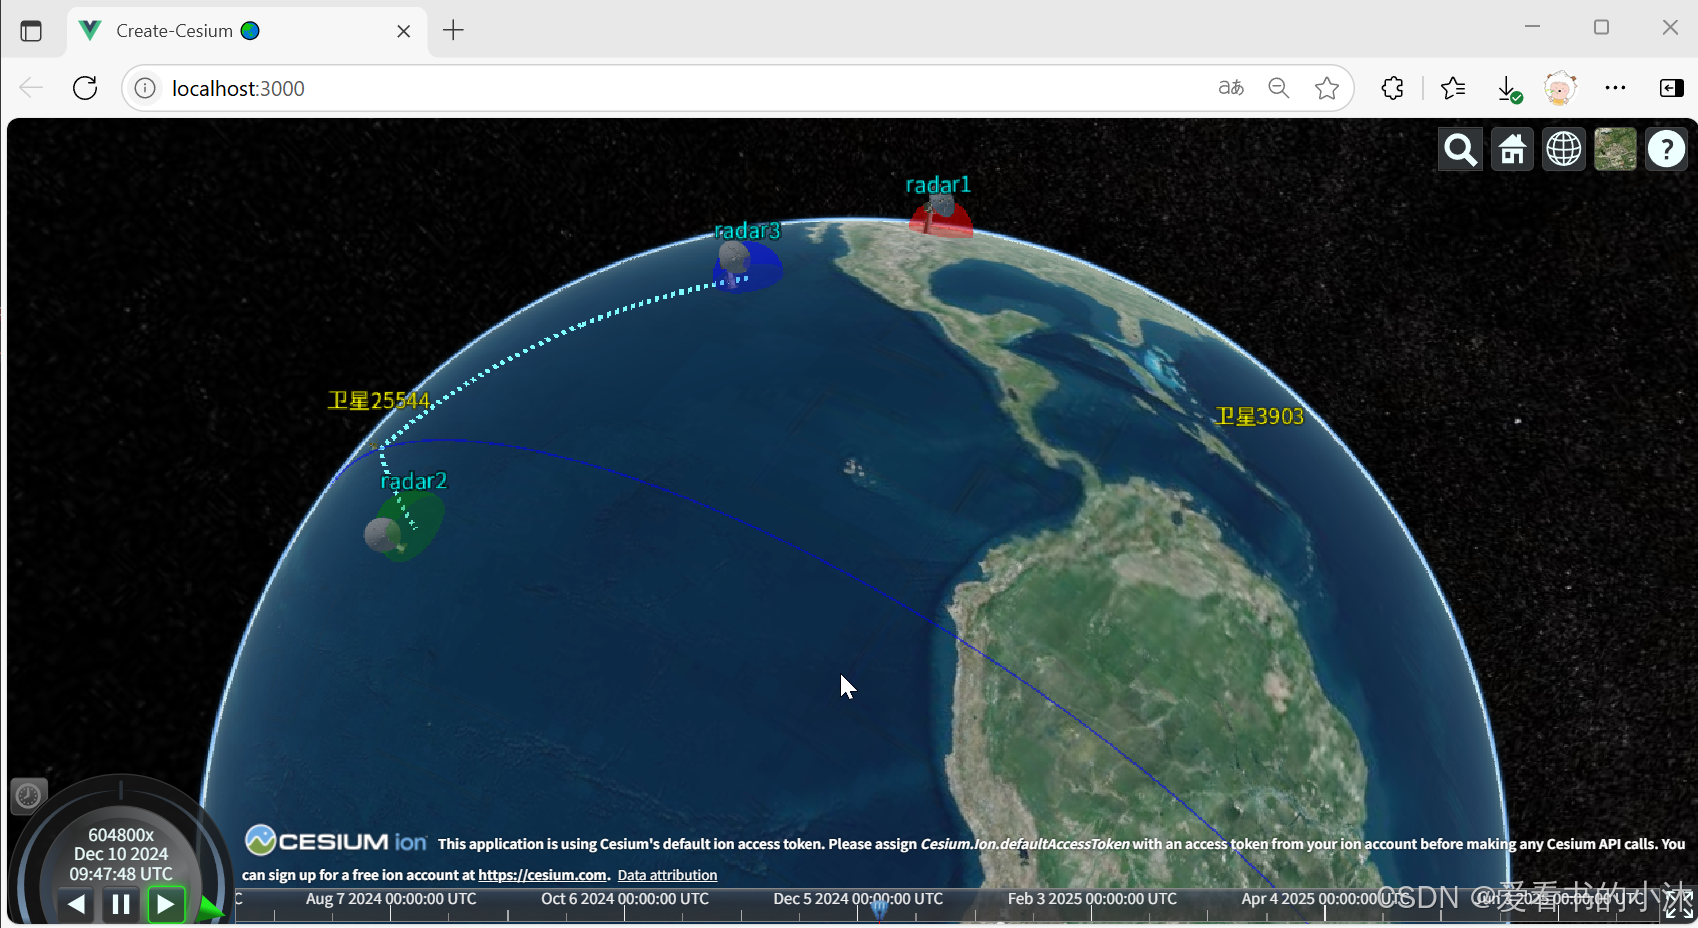Select the 卫星25544 satellite label
This screenshot has width=1698, height=928.
click(x=379, y=401)
